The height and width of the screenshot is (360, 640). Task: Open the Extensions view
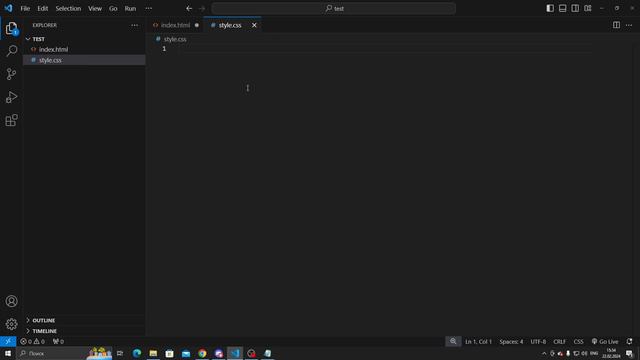pos(11,120)
